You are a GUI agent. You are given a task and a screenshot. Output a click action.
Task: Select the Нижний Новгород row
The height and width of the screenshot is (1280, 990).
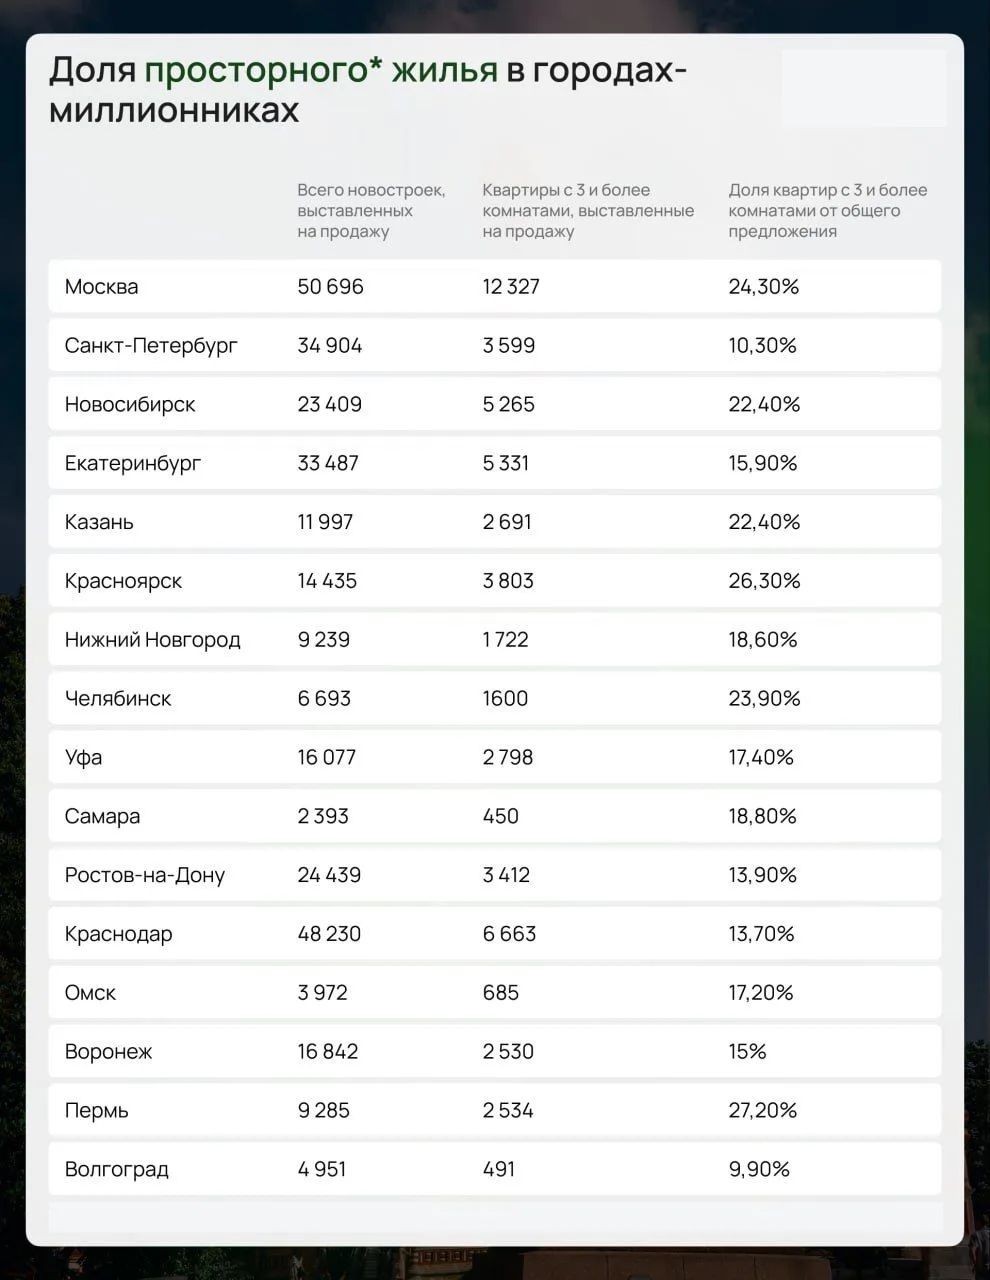494,640
